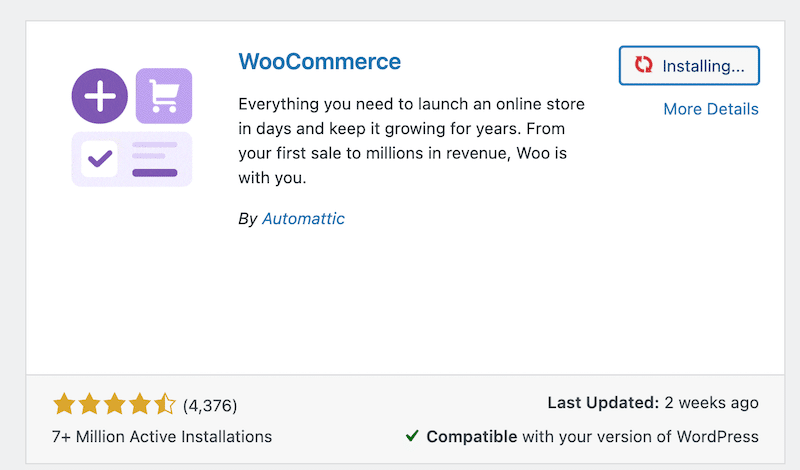Click the WooCommerce plugin title link
The image size is (800, 470).
coord(320,61)
